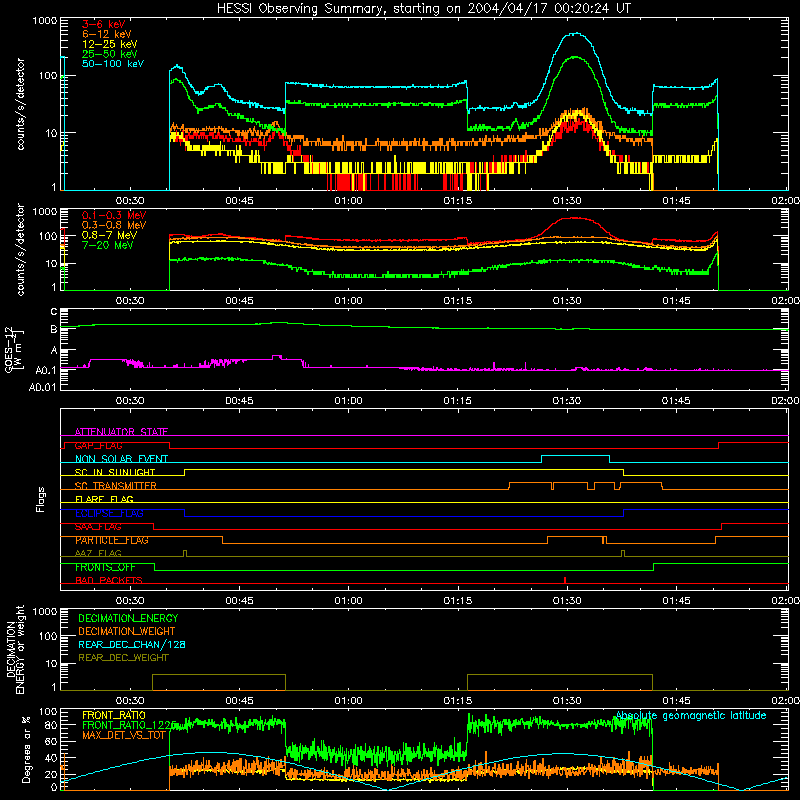Select the cyan 50-100 keV legend label
The height and width of the screenshot is (800, 800).
(x=113, y=64)
